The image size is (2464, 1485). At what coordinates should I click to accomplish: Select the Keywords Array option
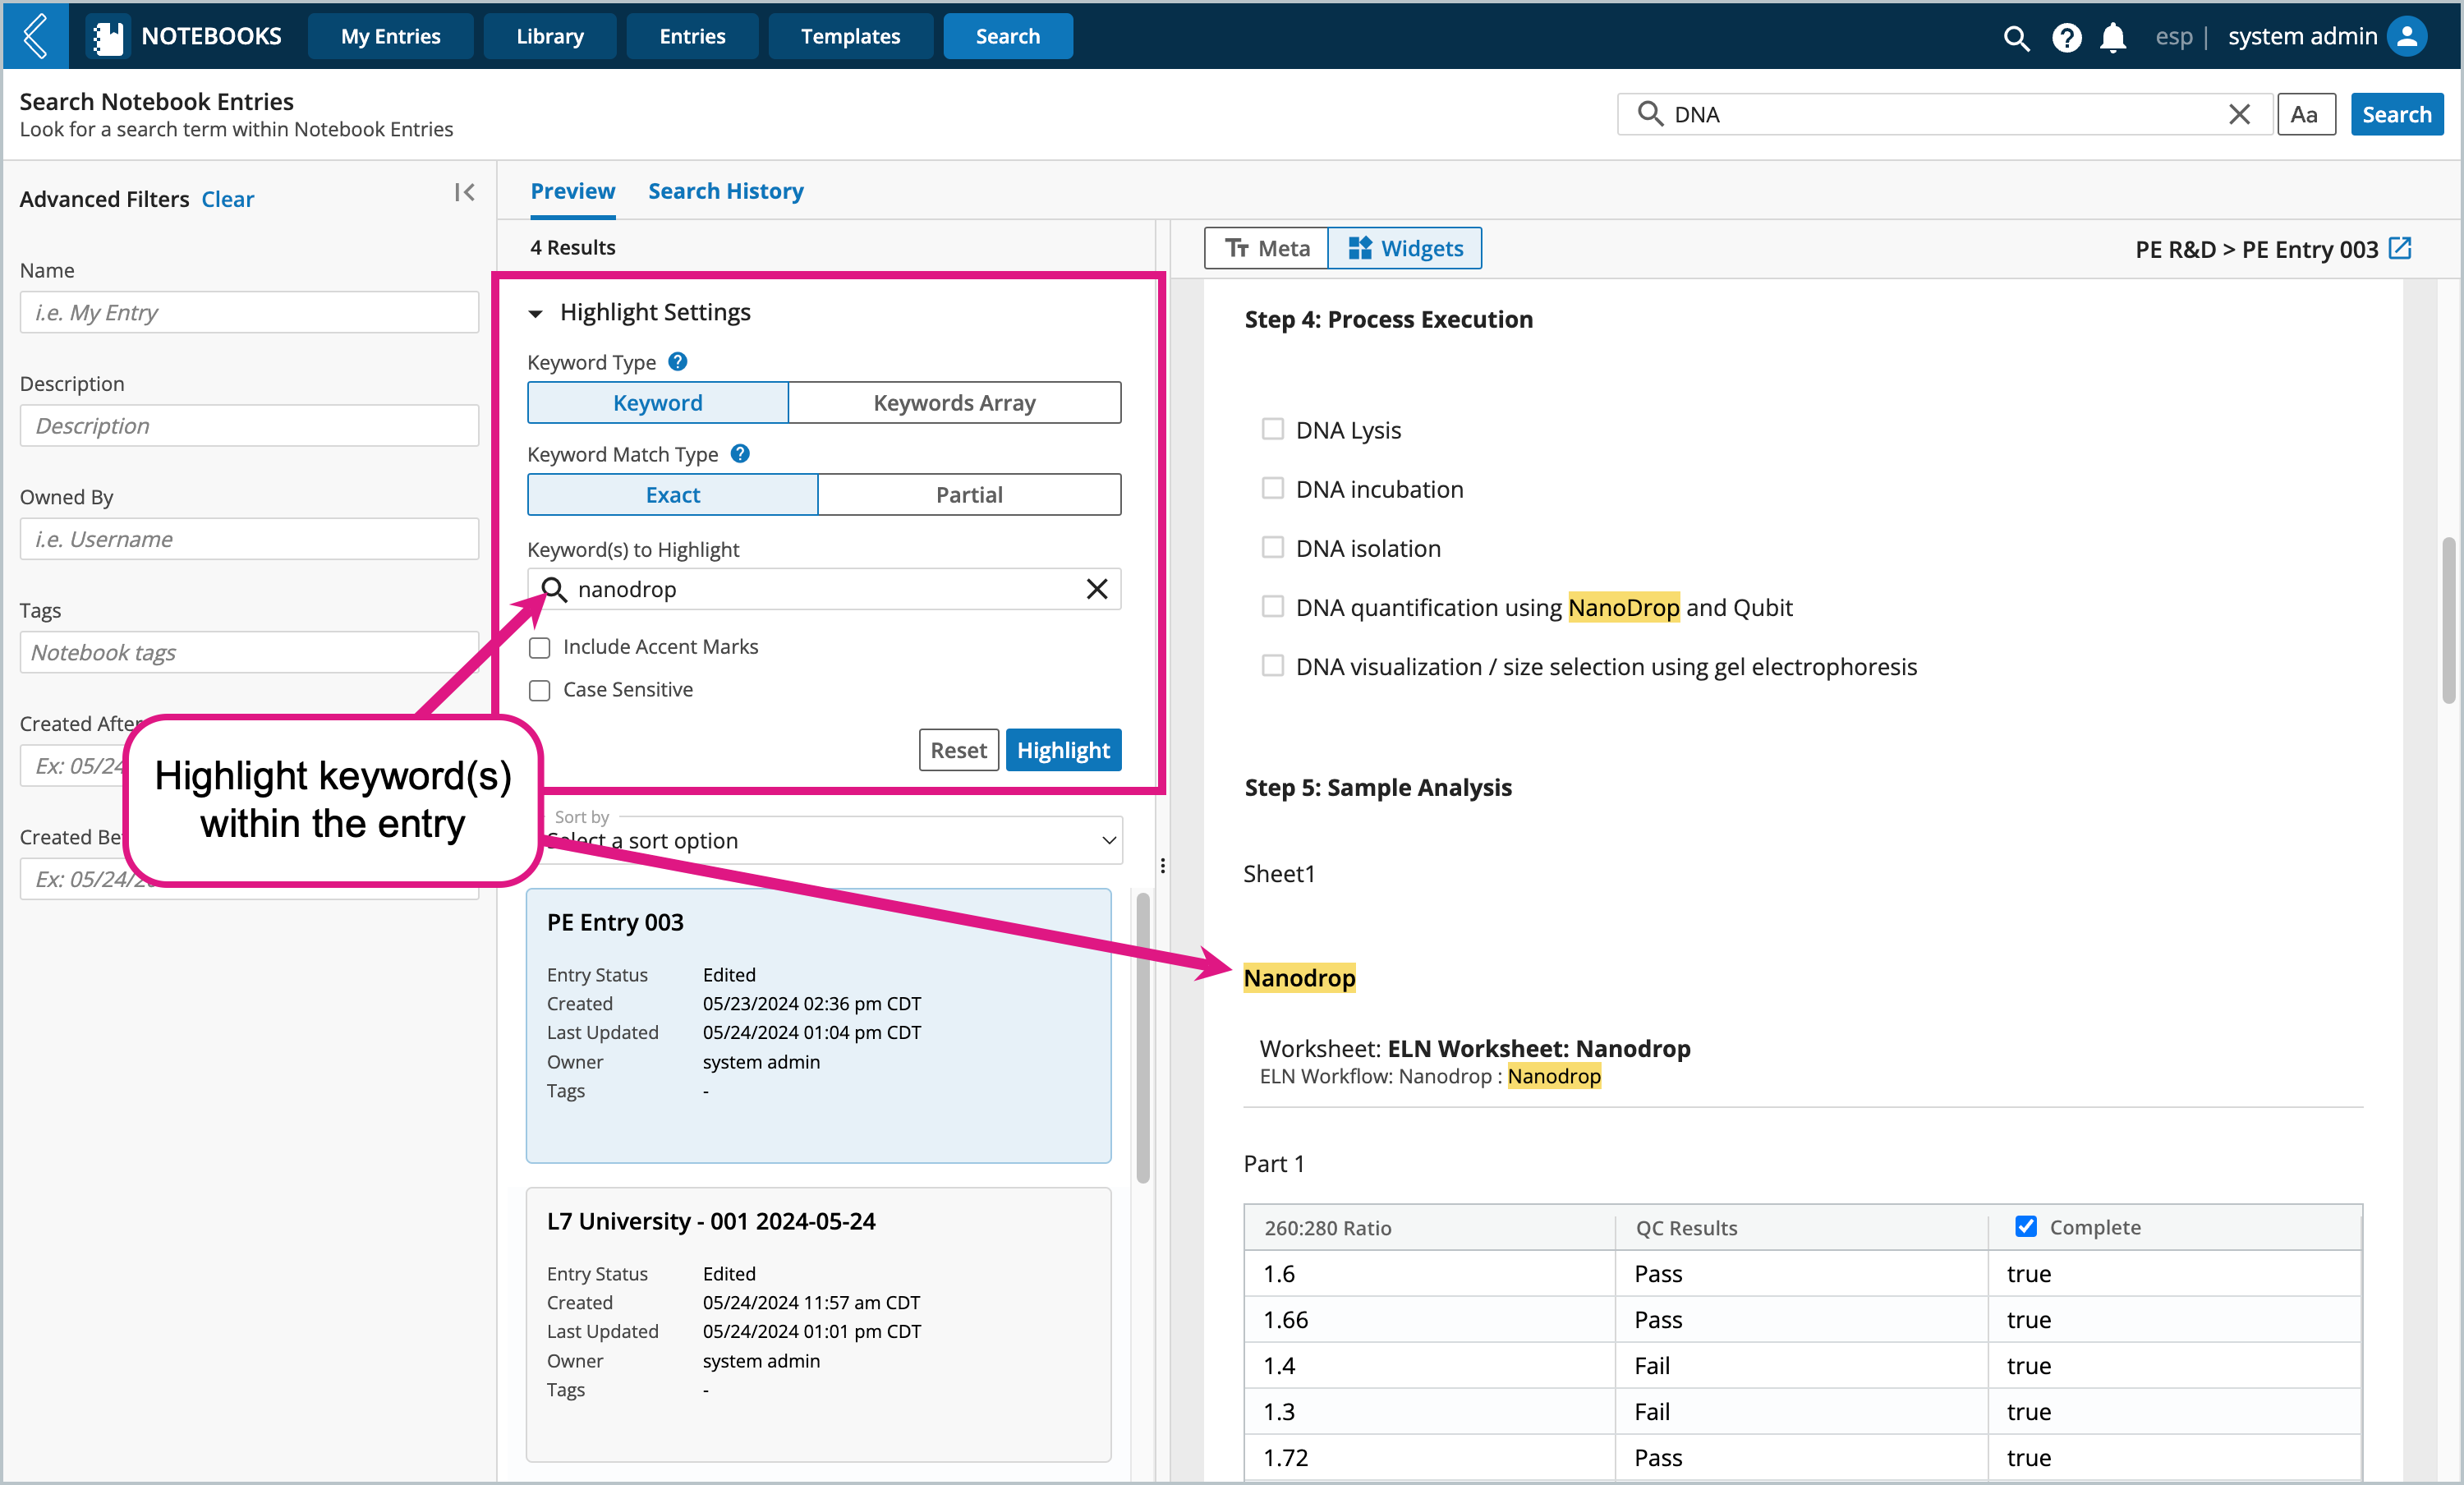(x=954, y=402)
